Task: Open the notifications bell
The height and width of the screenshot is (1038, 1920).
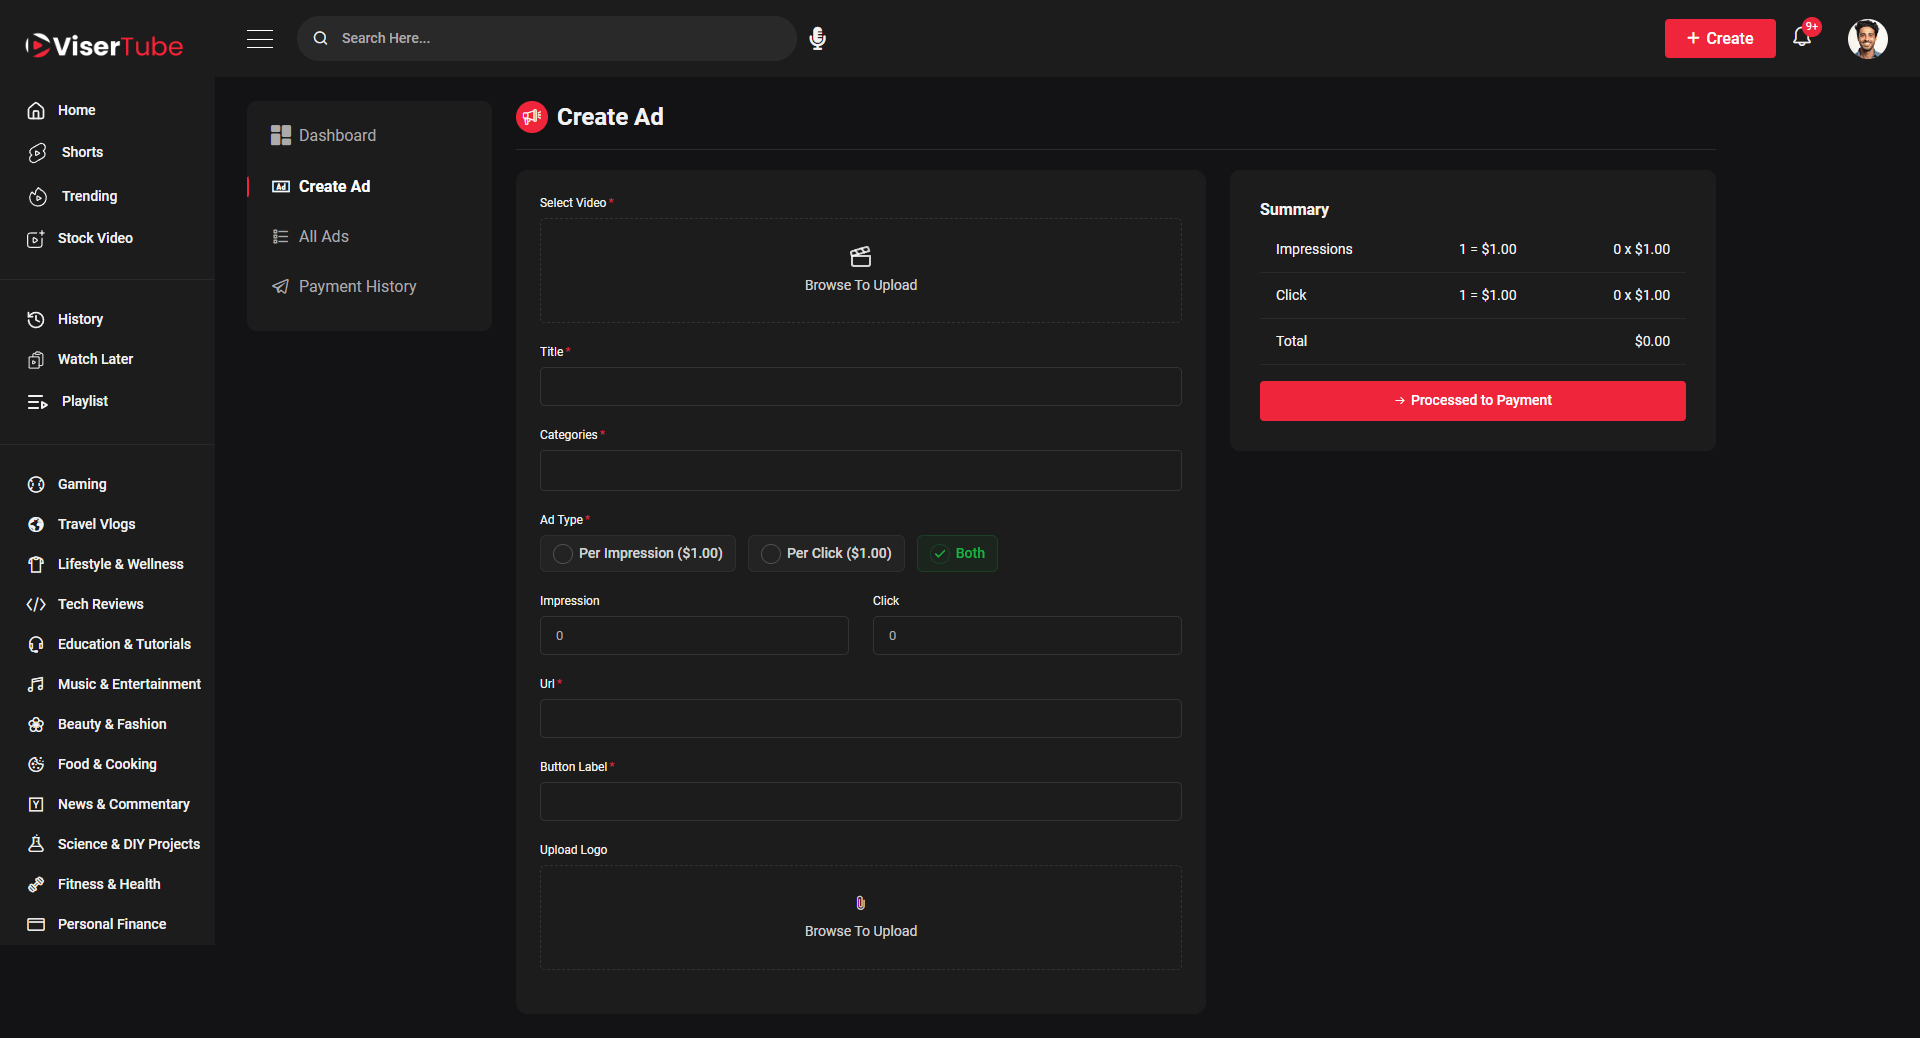Action: tap(1802, 38)
